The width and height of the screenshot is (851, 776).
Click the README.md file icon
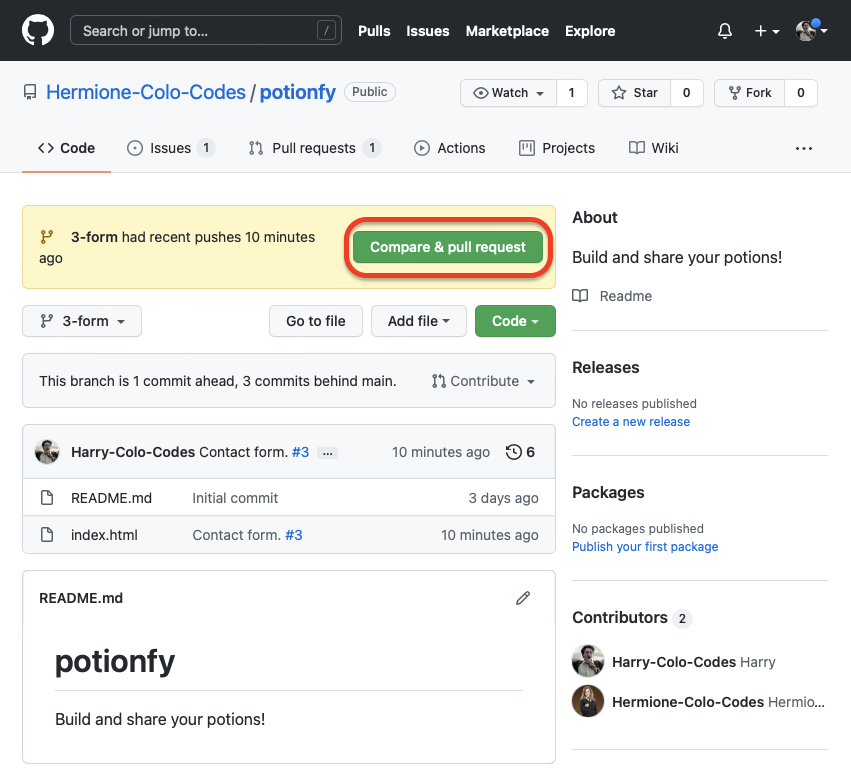[x=46, y=498]
